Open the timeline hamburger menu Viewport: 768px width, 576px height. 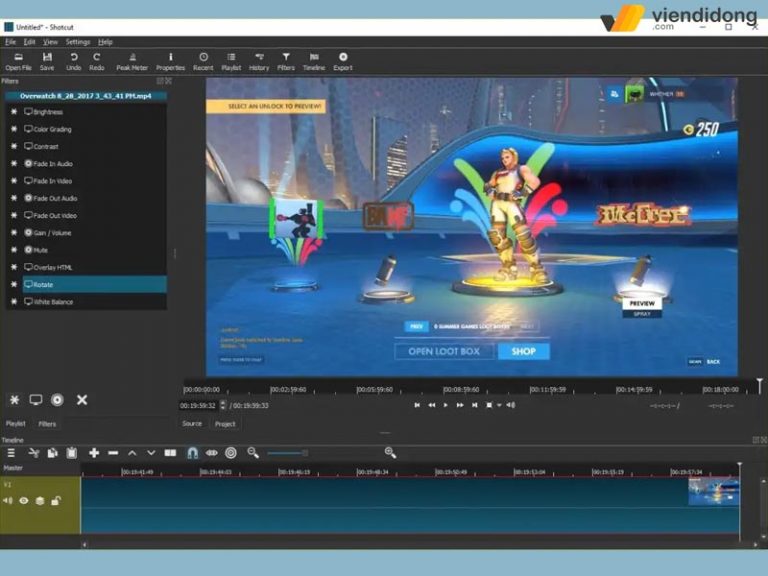tap(11, 453)
